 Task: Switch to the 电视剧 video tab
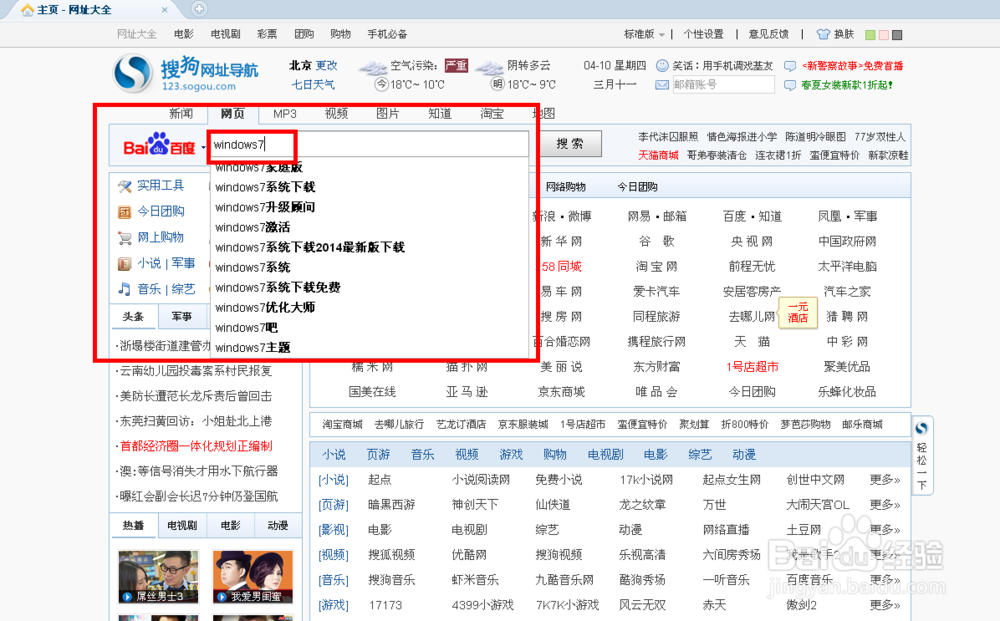coord(182,525)
